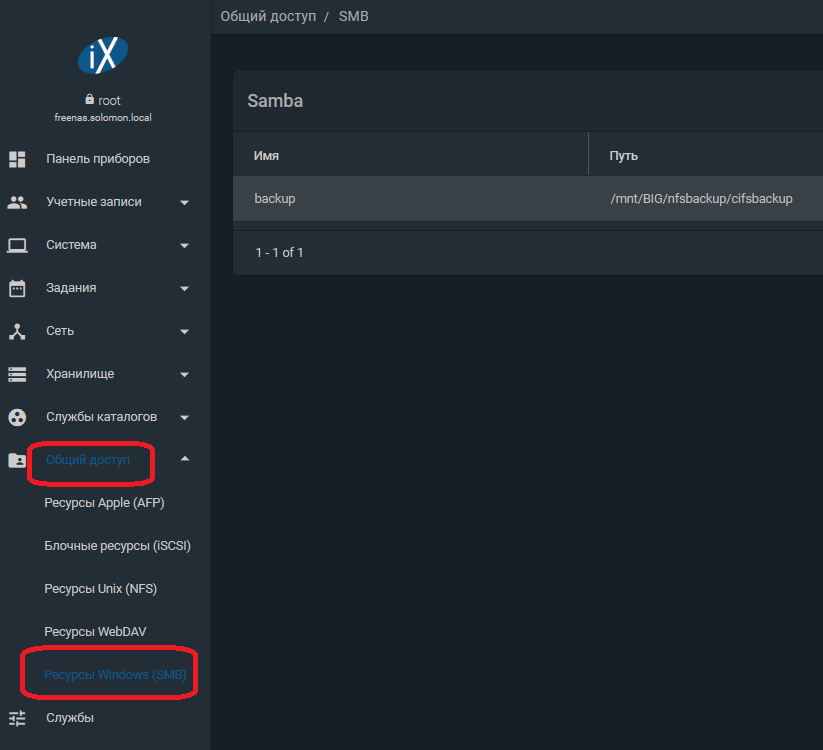Image resolution: width=823 pixels, height=750 pixels.
Task: Click Общий доступ breadcrumb link
Action: 268,17
